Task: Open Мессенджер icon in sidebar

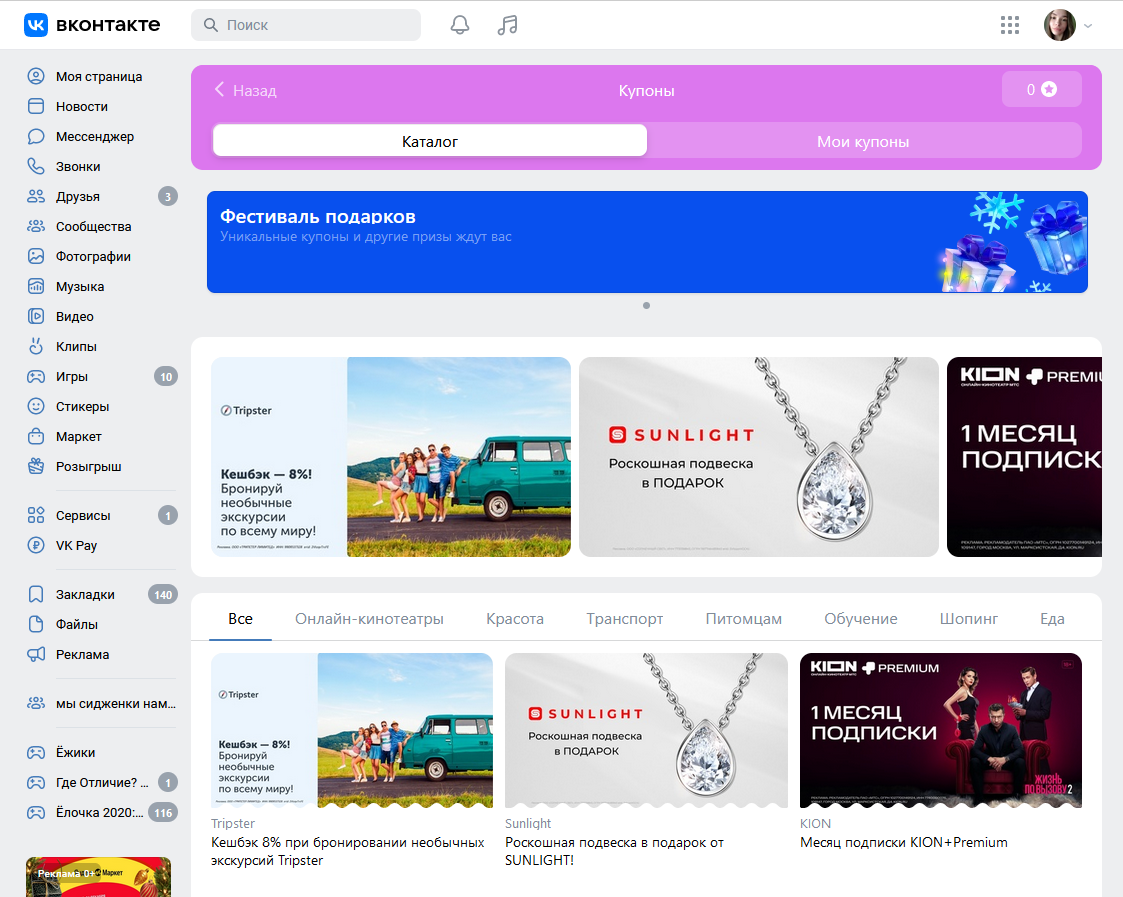Action: click(36, 136)
